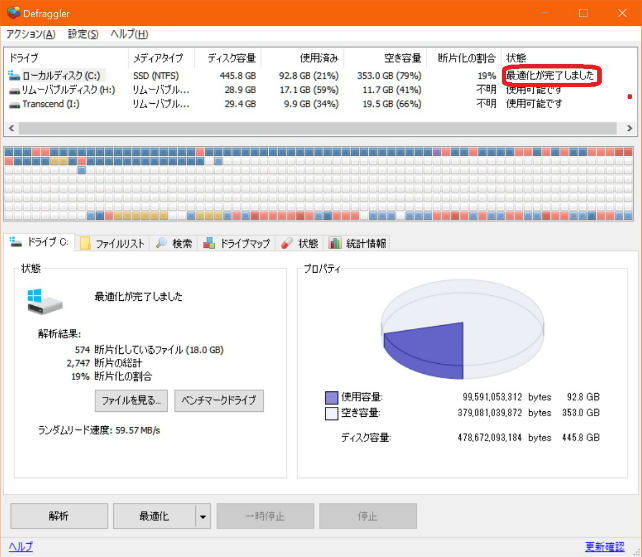Select the removable disk H: drive icon
This screenshot has width=642, height=557.
click(14, 90)
